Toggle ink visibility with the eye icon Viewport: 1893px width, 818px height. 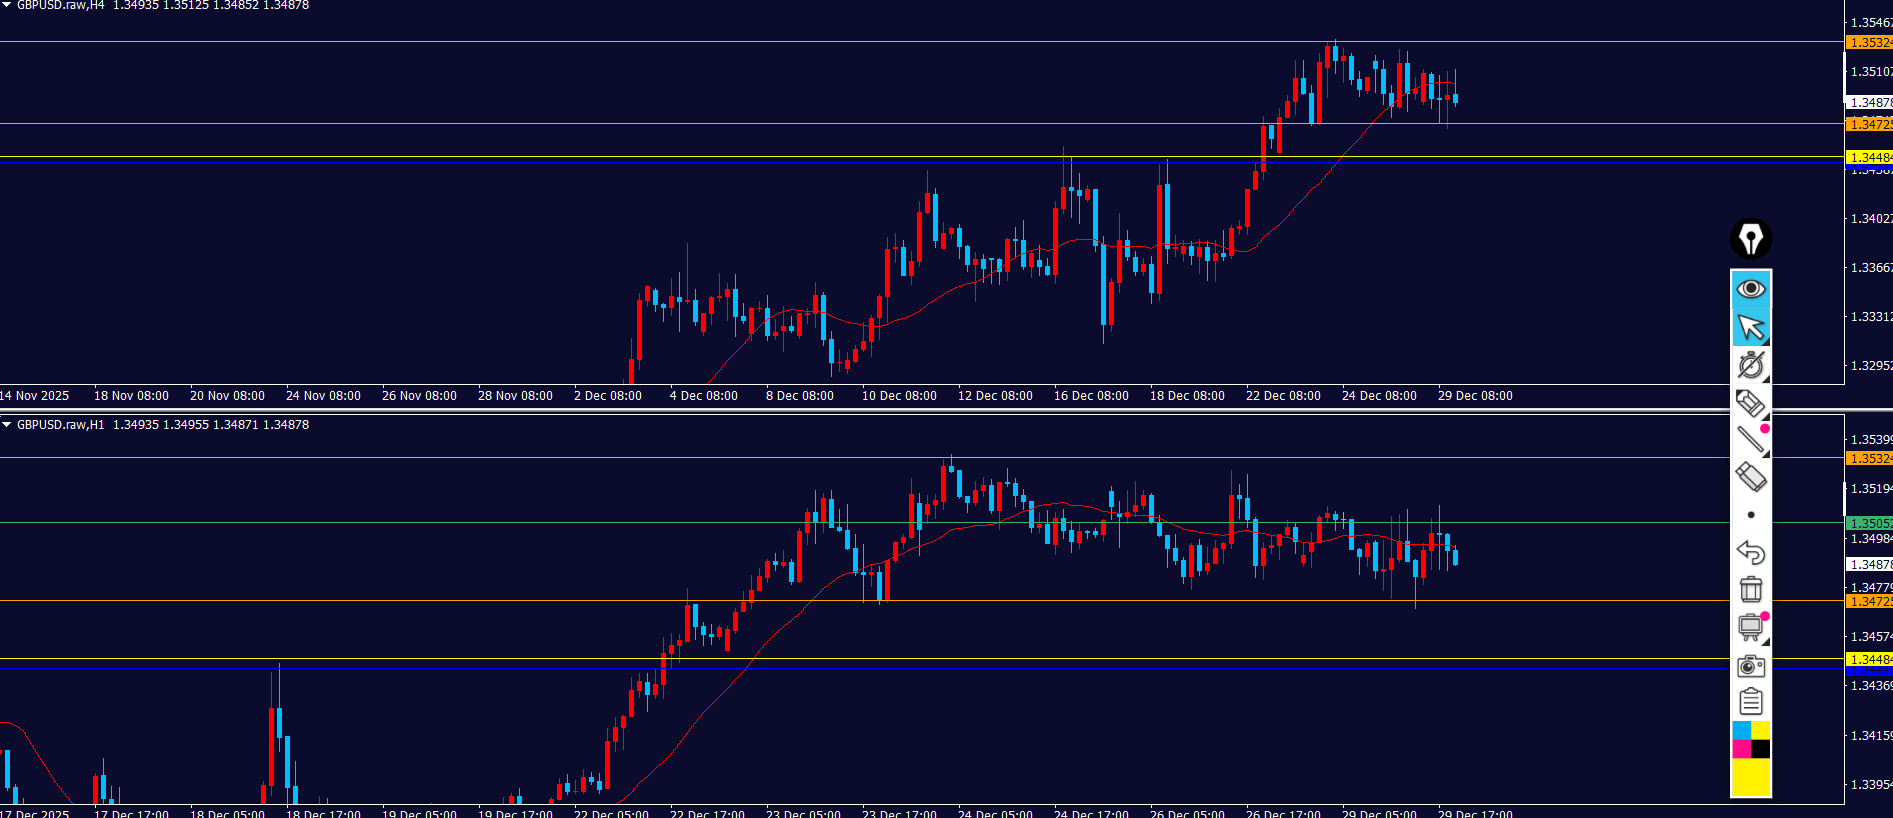point(1751,289)
